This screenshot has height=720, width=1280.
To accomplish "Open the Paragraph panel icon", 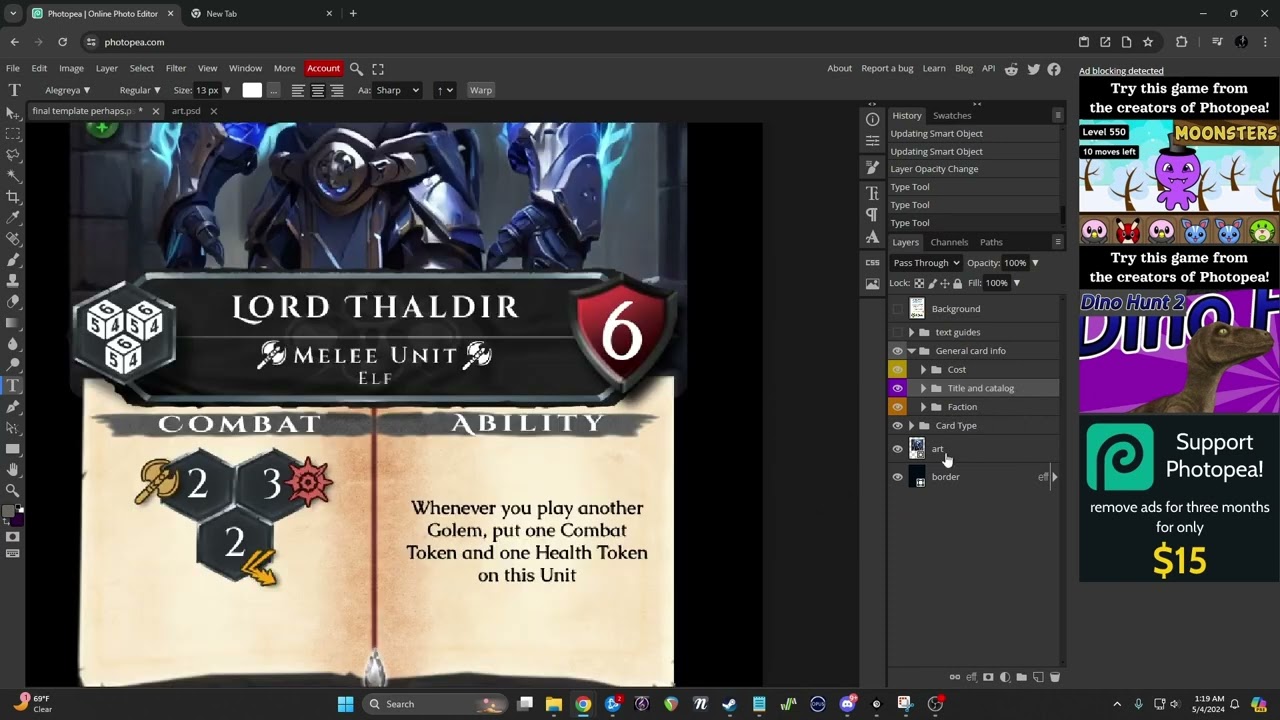I will click(872, 215).
